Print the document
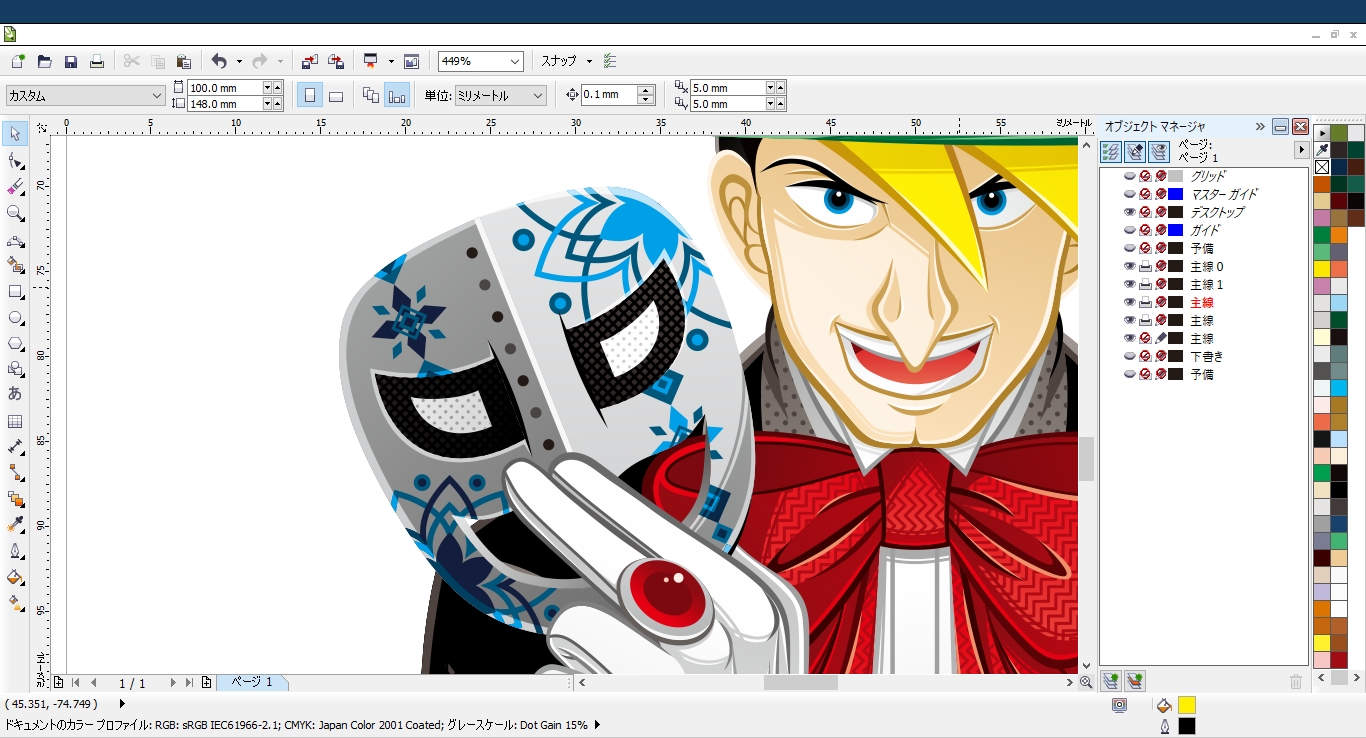The width and height of the screenshot is (1366, 738). click(97, 61)
